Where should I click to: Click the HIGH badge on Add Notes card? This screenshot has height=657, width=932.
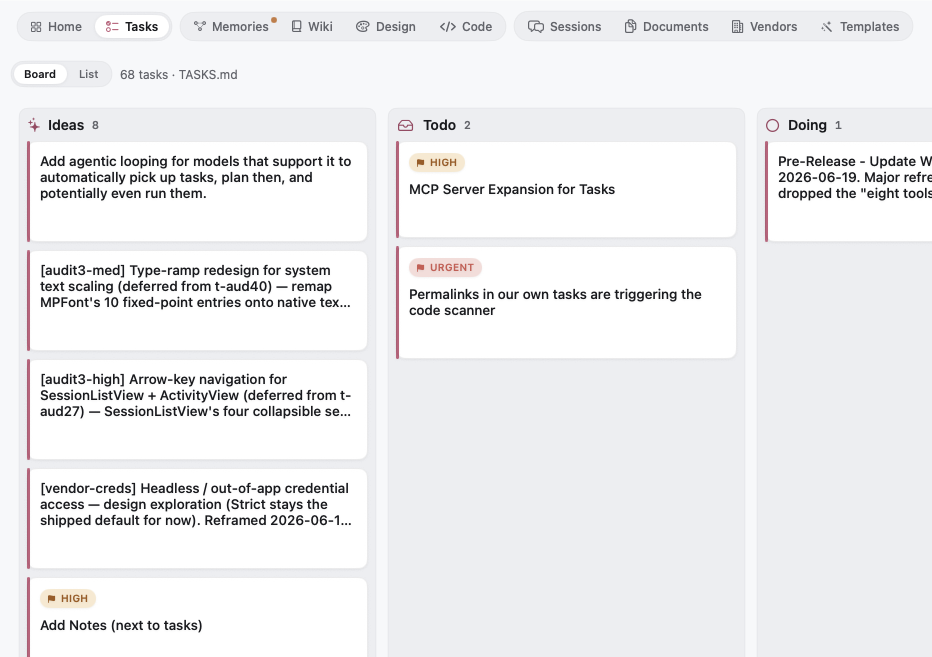68,599
